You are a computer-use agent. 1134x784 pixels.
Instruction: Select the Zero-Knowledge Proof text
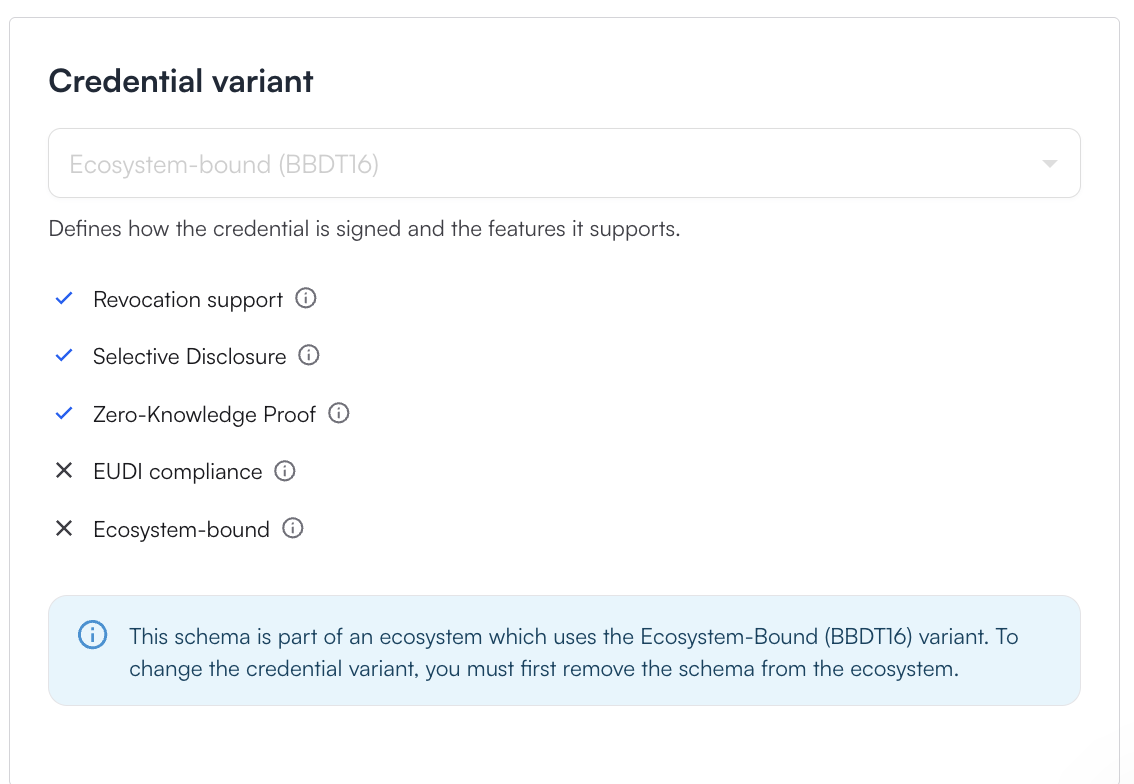point(204,414)
